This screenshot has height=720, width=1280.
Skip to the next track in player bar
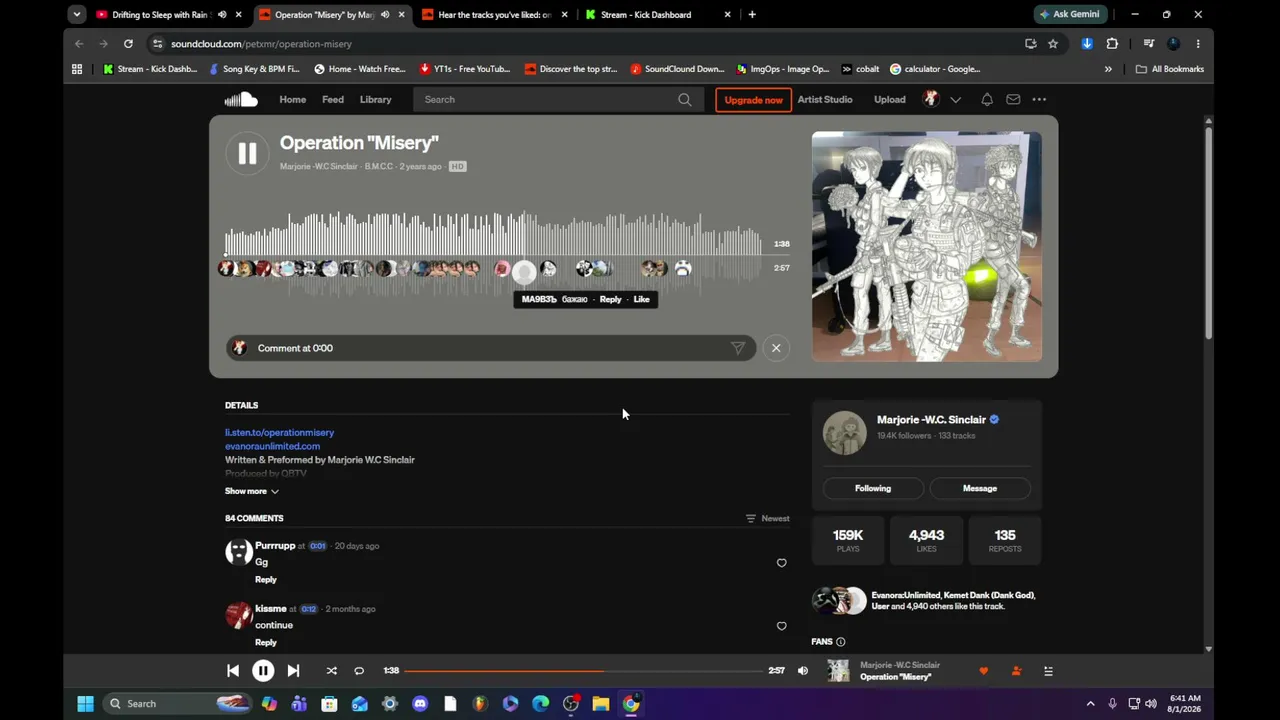(x=293, y=671)
